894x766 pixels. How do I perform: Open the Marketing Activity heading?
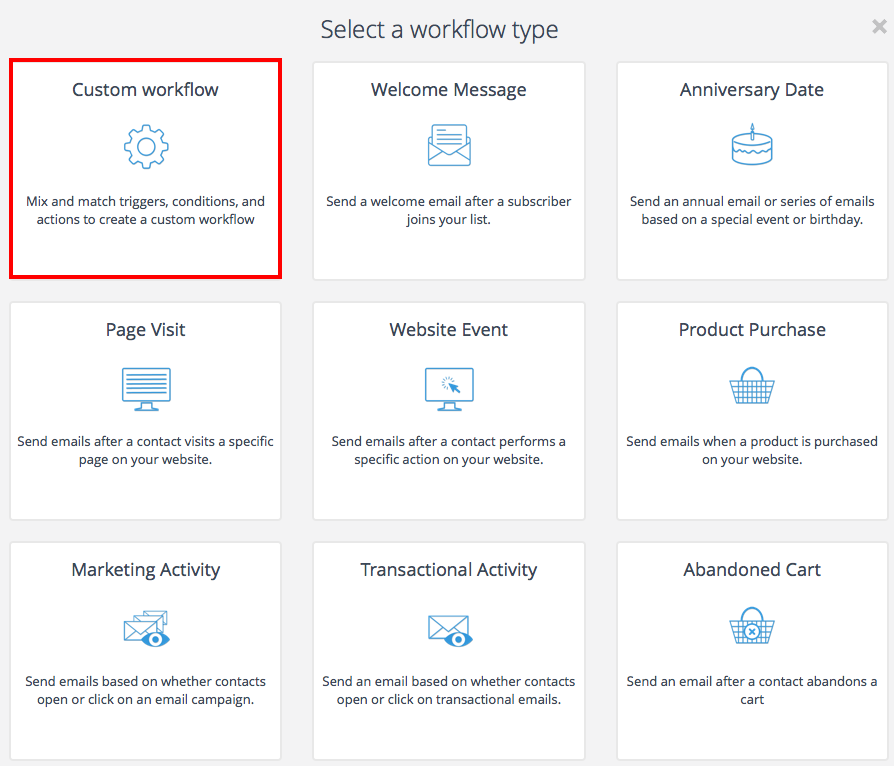(x=146, y=570)
